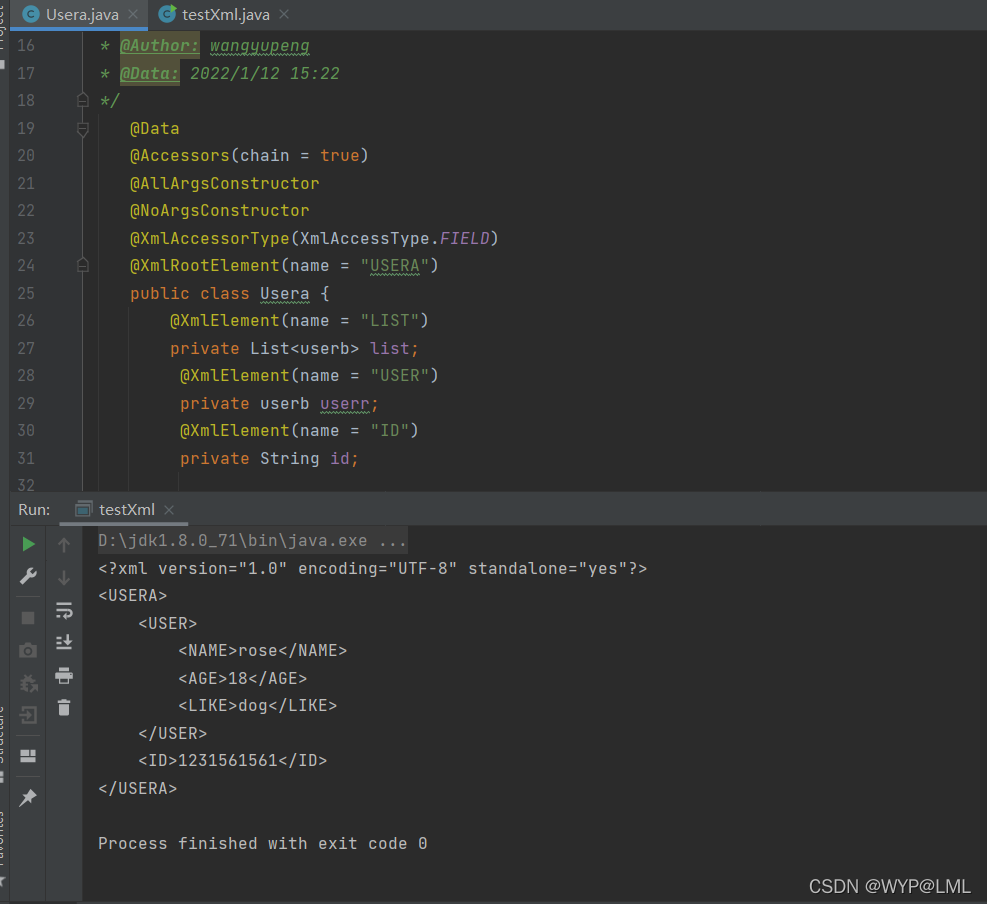987x904 pixels.
Task: Click 'private String id;' on line 31
Action: [x=269, y=458]
